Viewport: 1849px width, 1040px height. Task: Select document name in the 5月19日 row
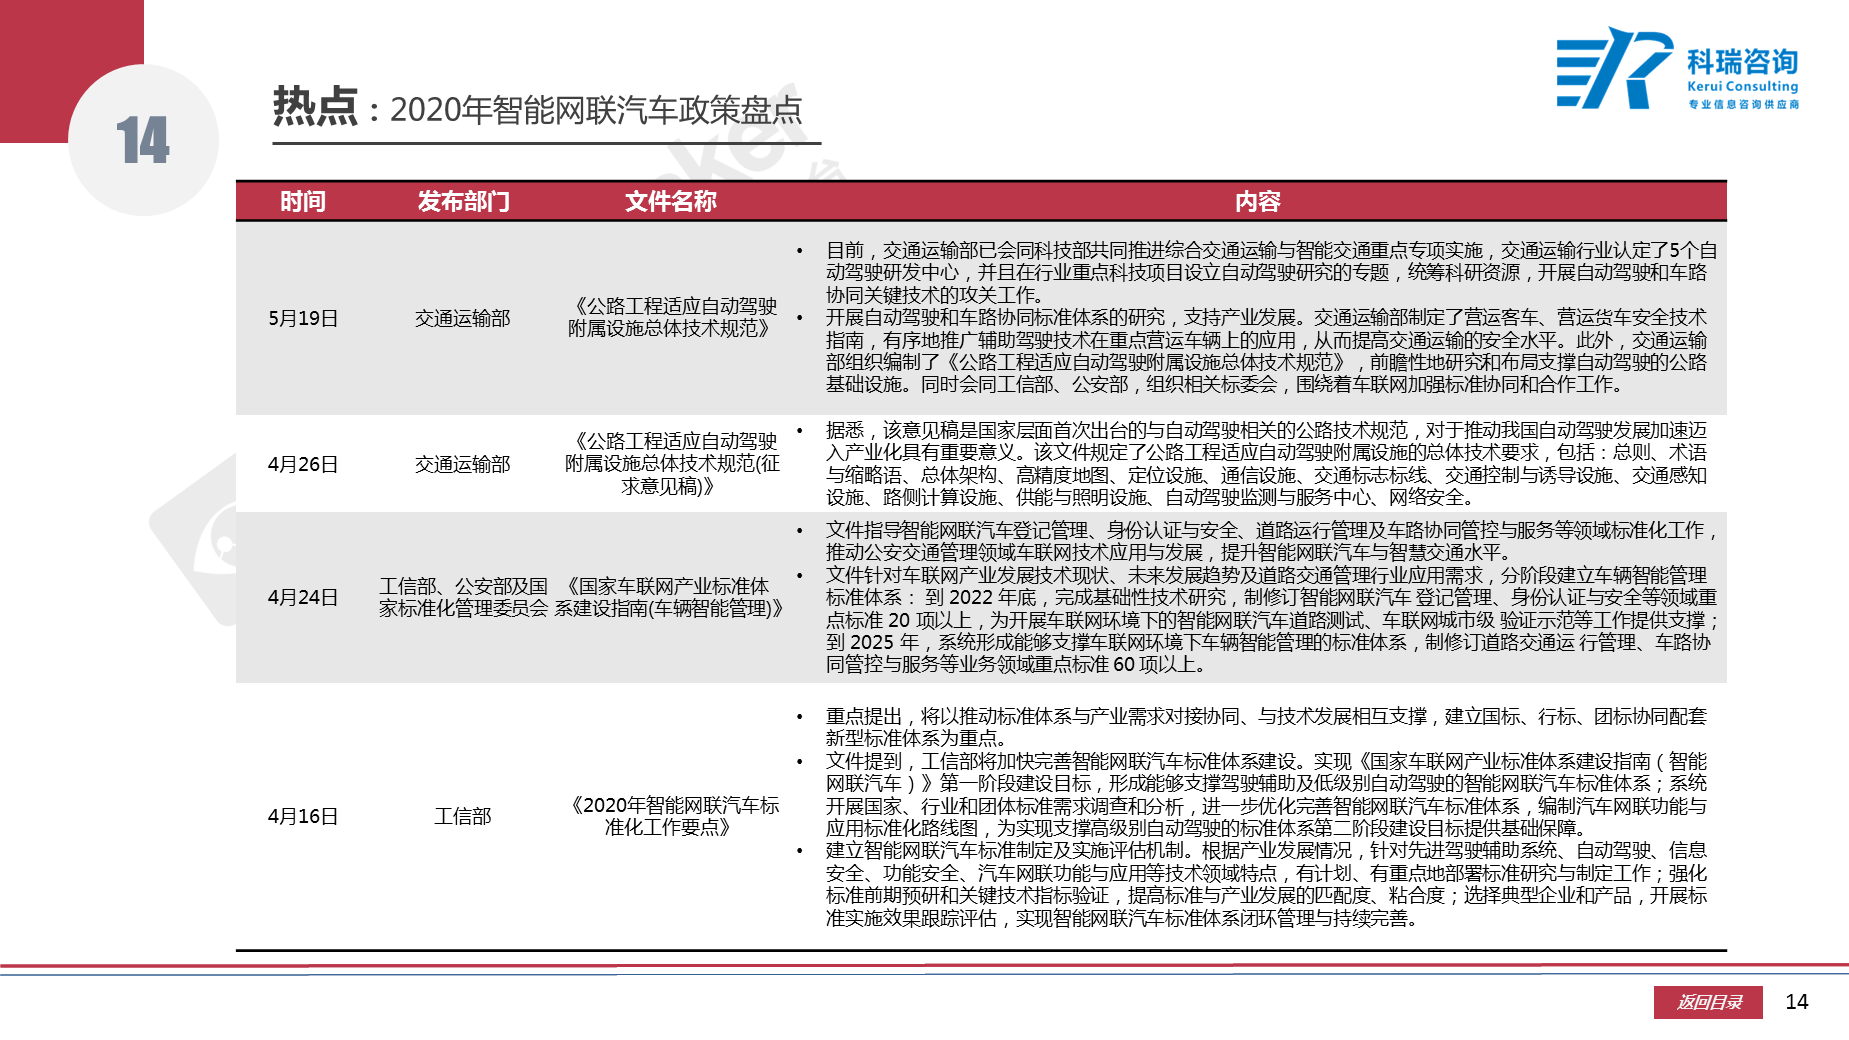tap(670, 317)
